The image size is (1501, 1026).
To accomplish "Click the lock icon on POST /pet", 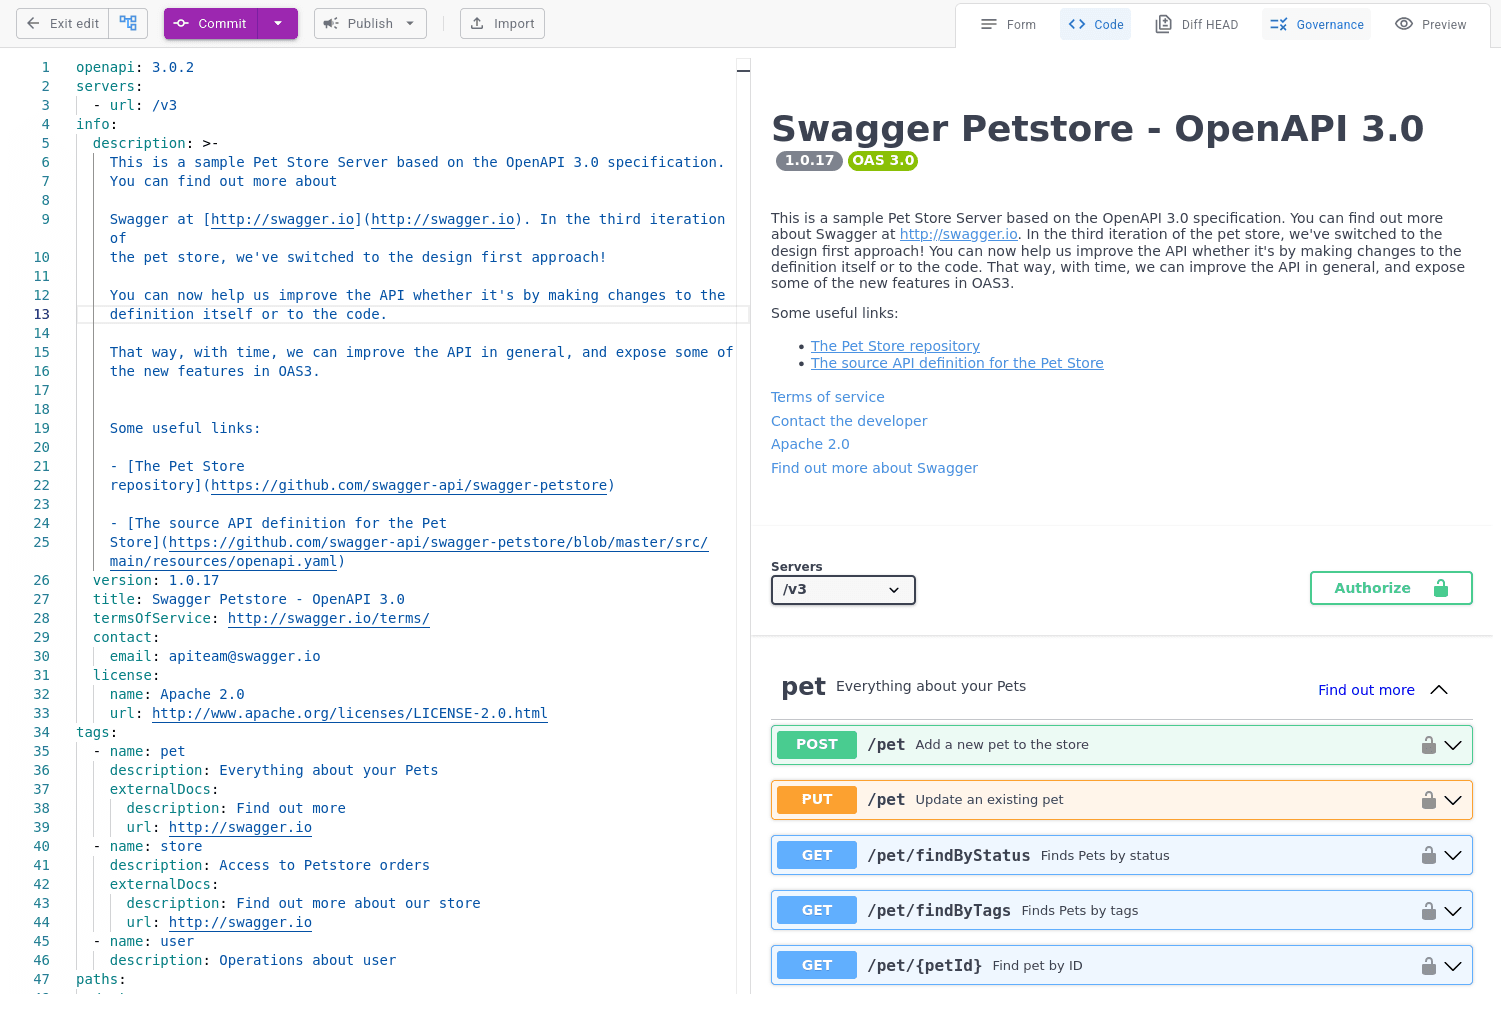I will tap(1429, 745).
